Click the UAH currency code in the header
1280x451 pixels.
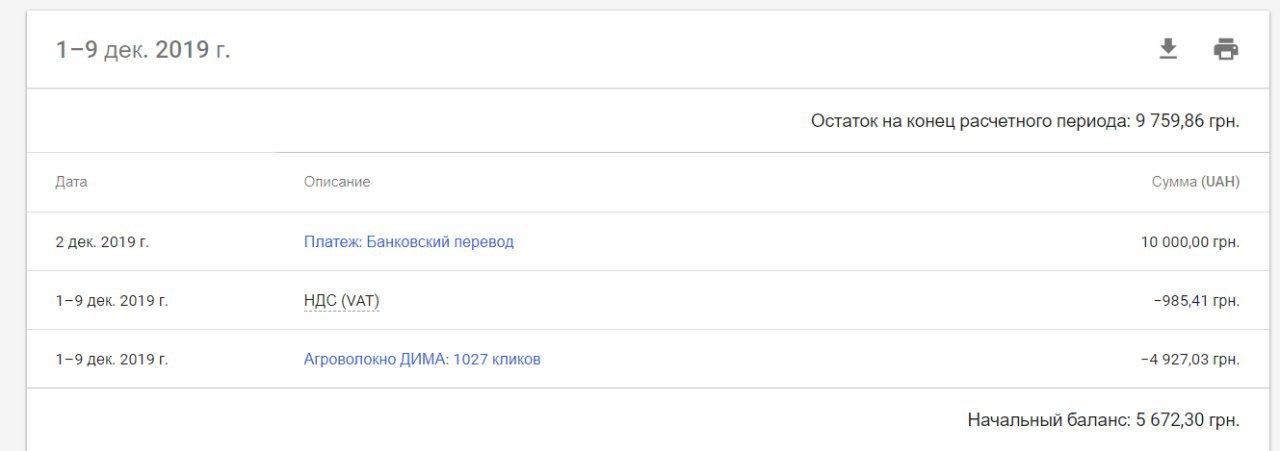[1221, 182]
